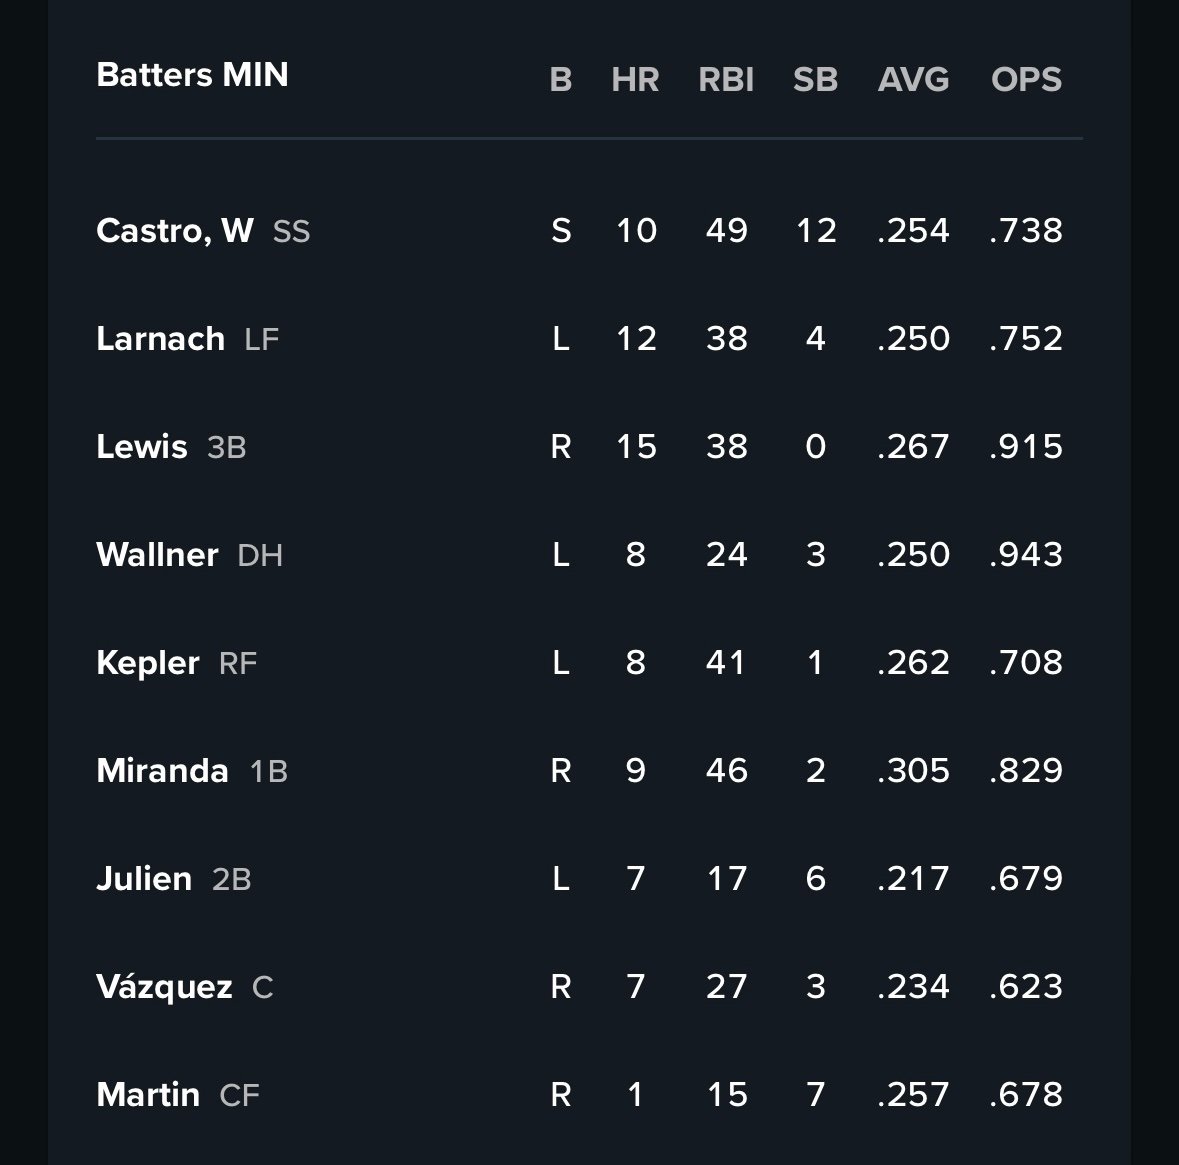Sort batters by AVG column
The image size is (1179, 1165).
913,80
